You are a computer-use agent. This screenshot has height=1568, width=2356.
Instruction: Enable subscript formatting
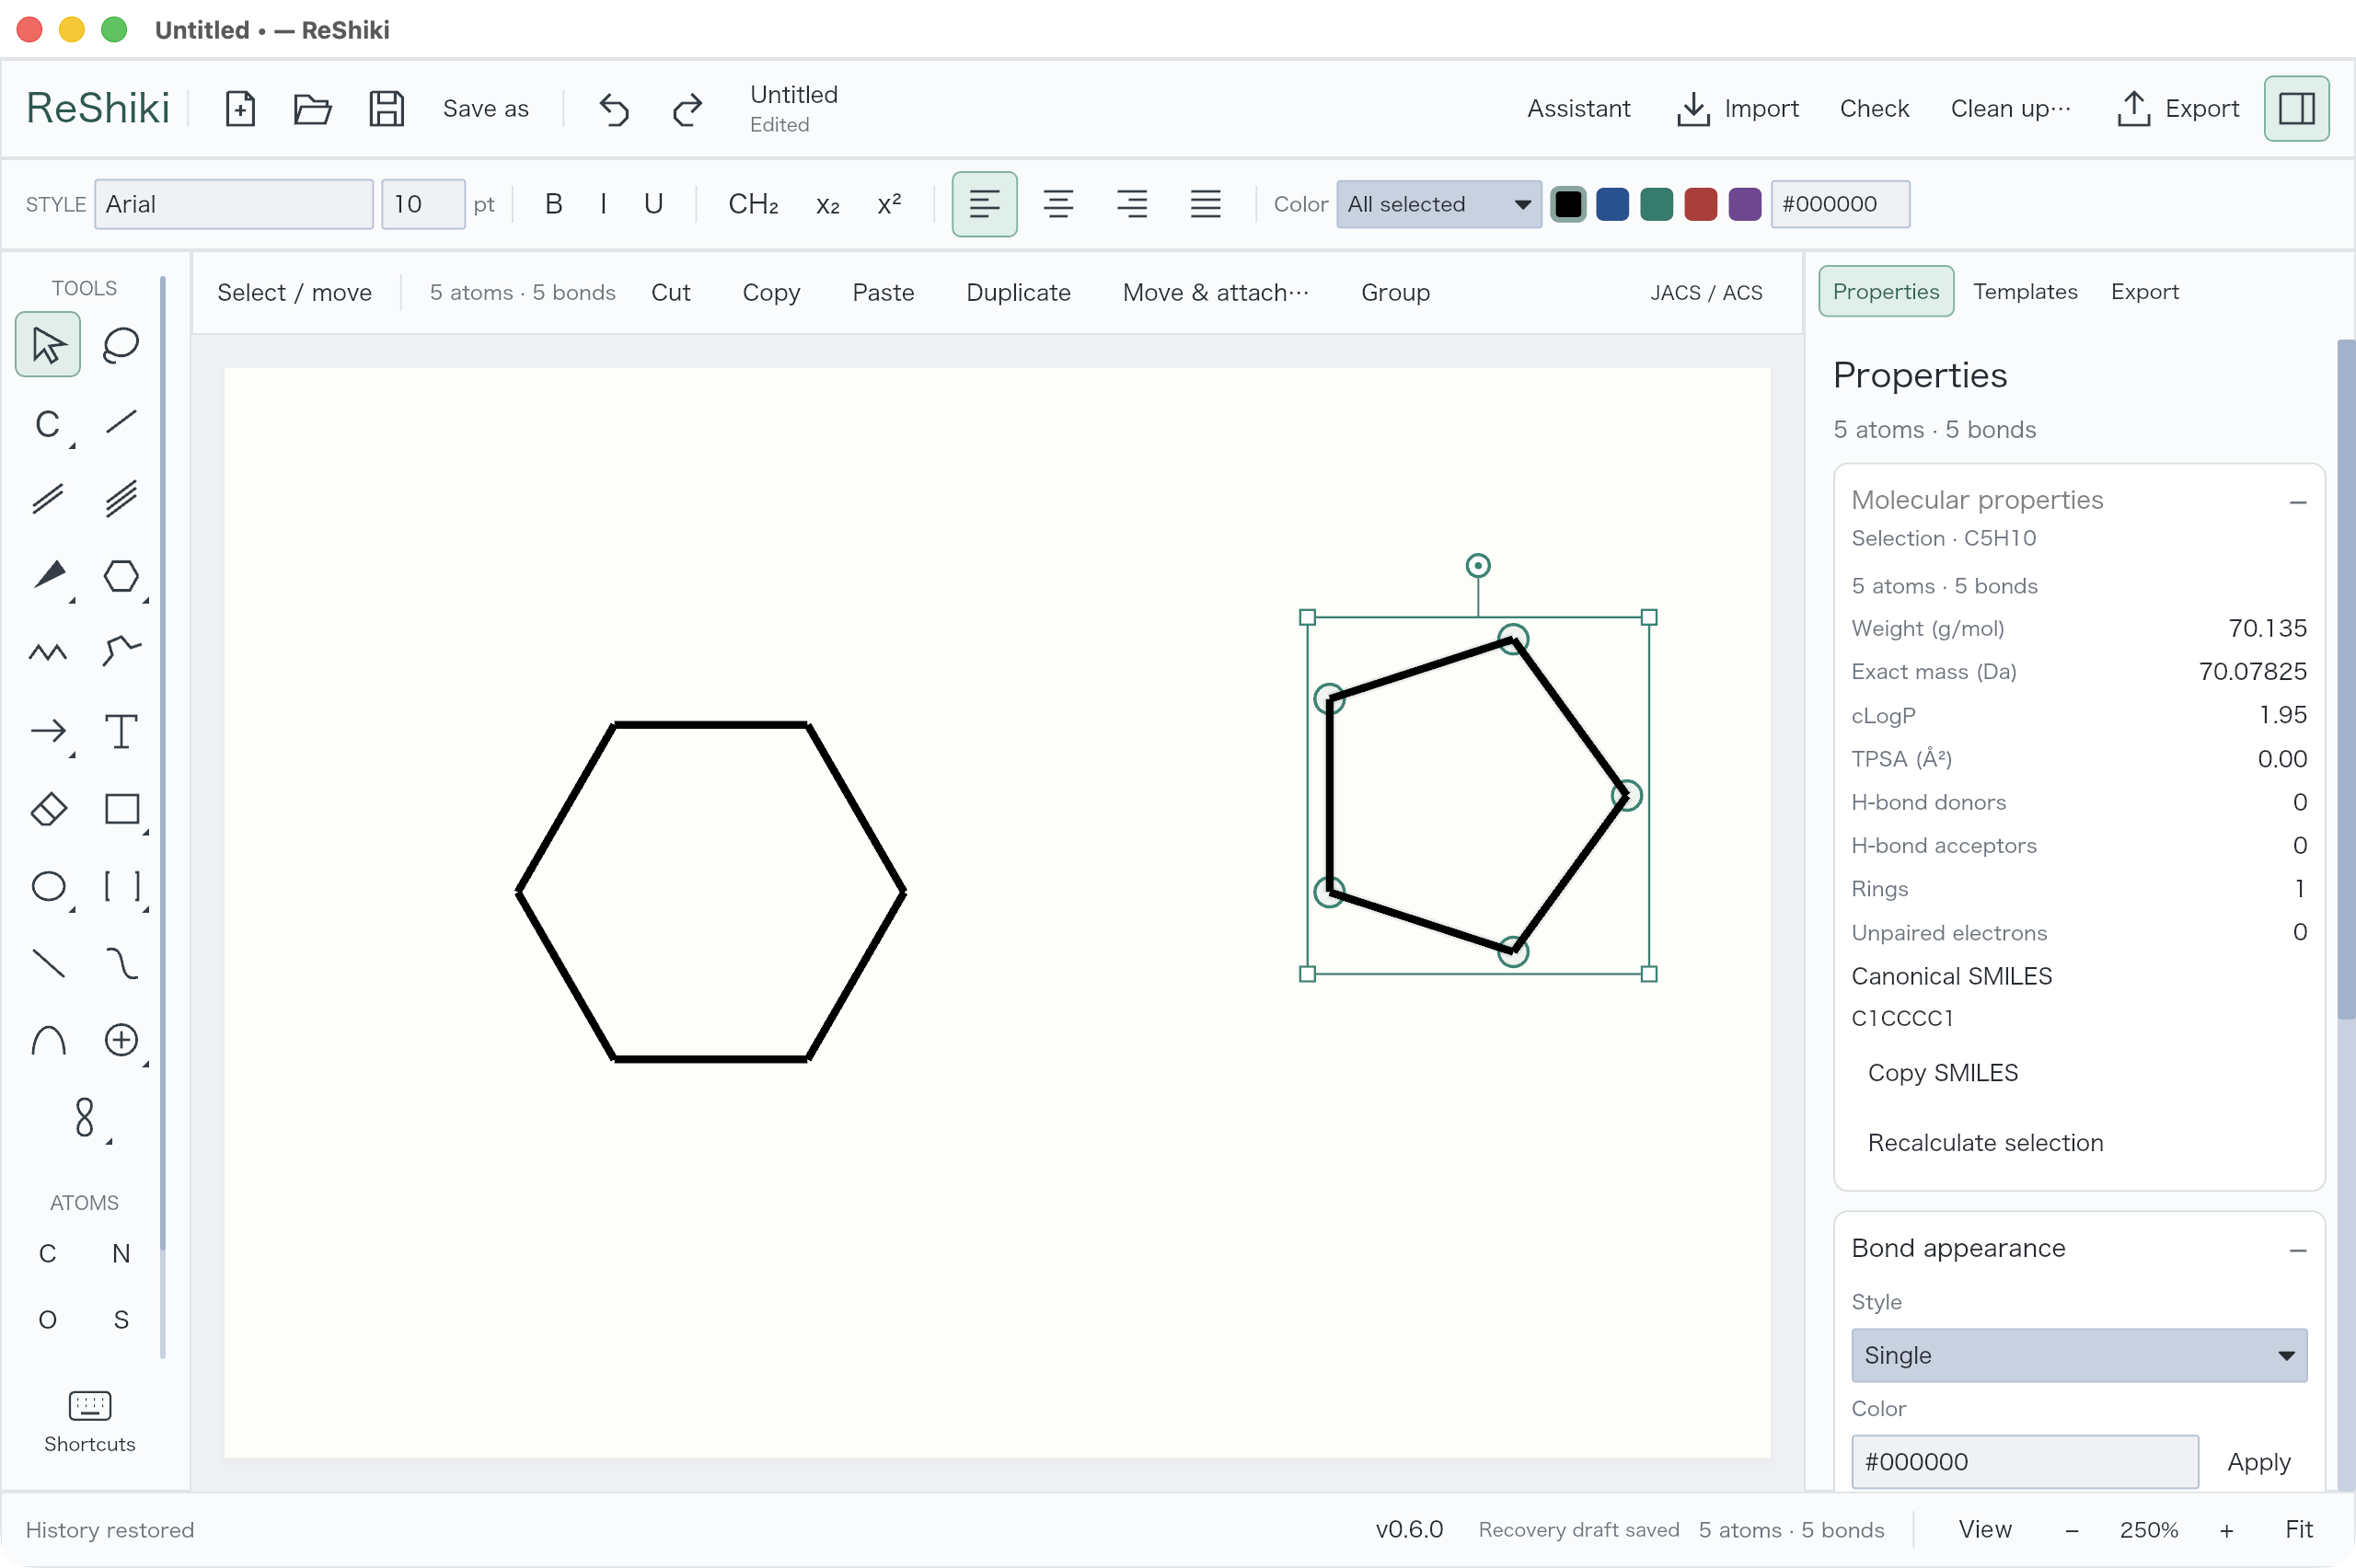click(x=827, y=204)
